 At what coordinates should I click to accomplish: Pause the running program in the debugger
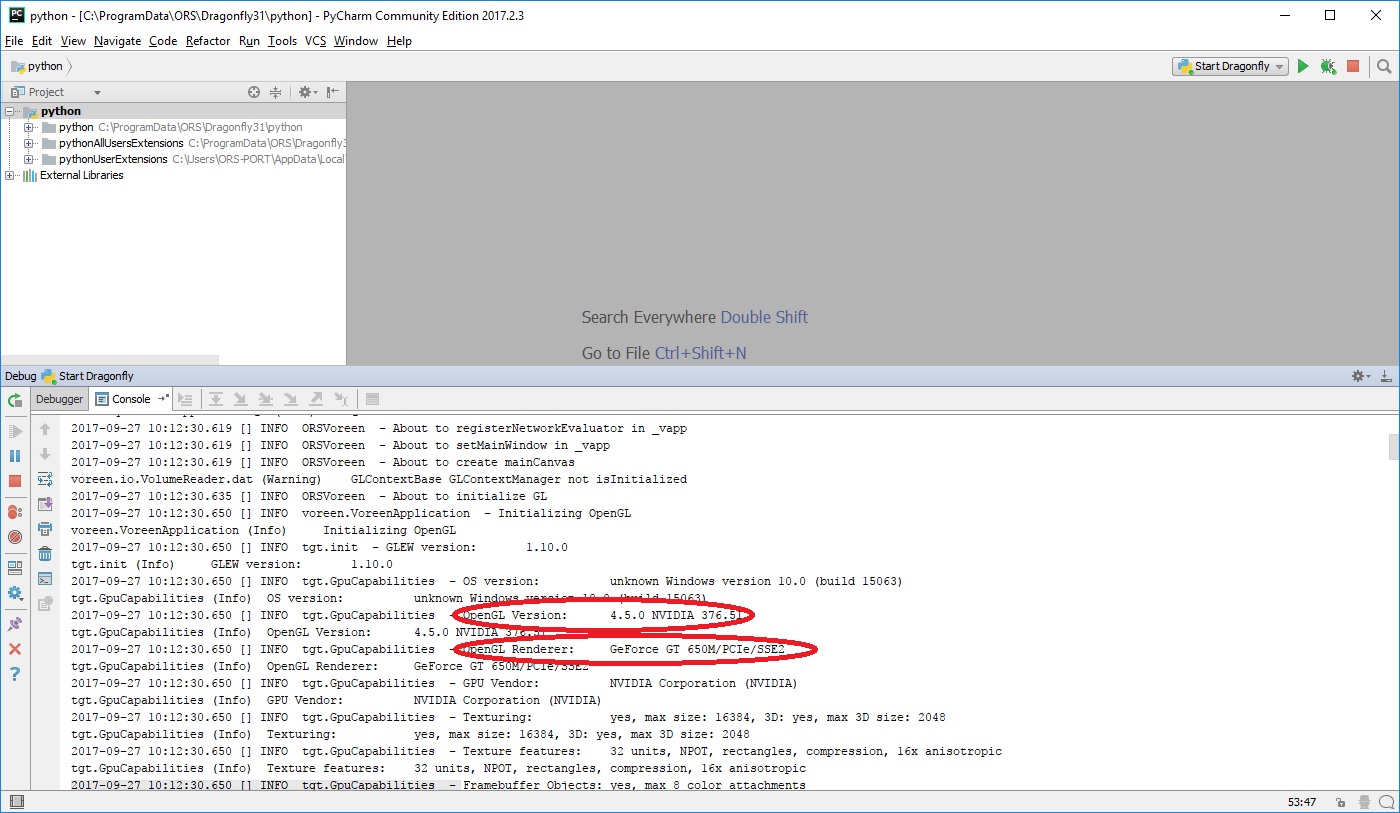coord(15,456)
